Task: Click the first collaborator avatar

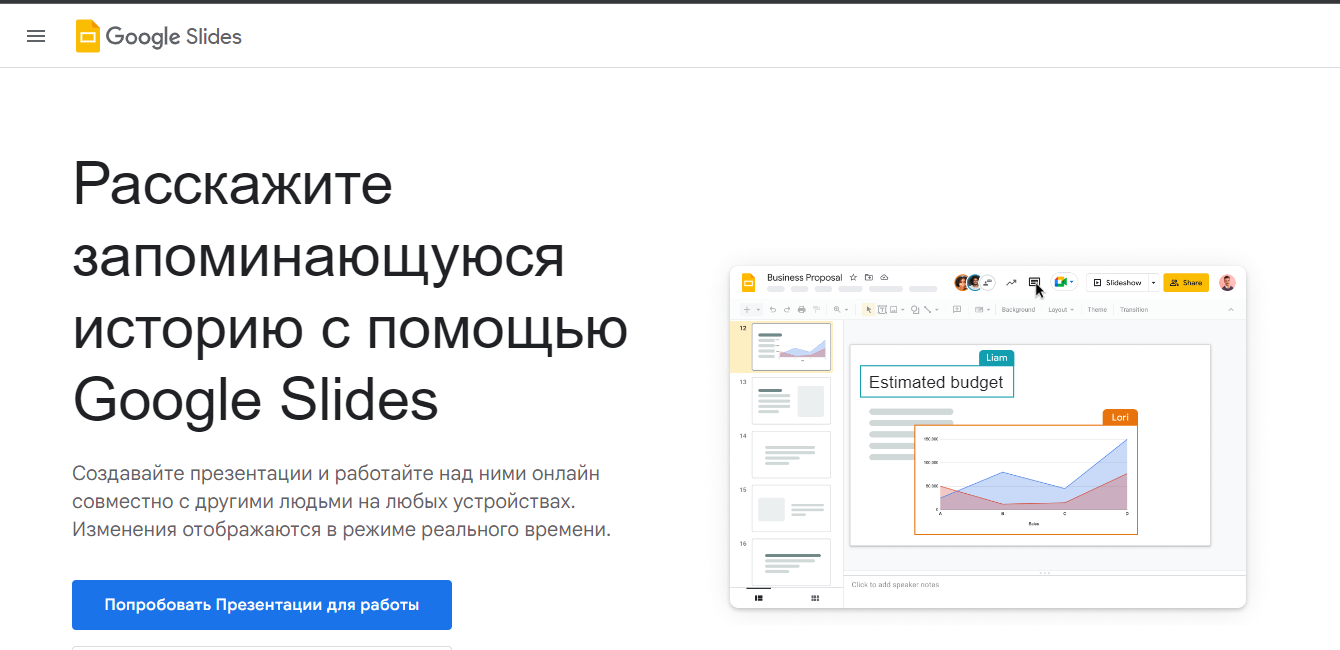Action: click(962, 283)
